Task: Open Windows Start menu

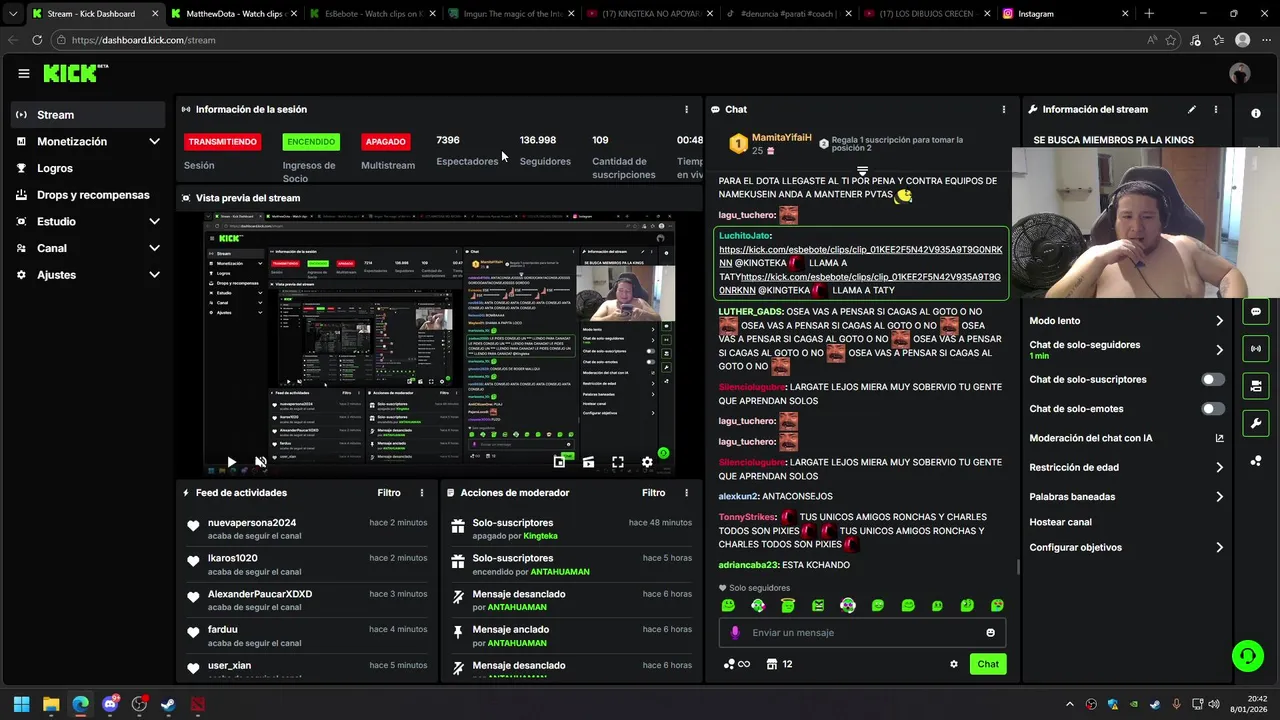Action: [x=21, y=704]
